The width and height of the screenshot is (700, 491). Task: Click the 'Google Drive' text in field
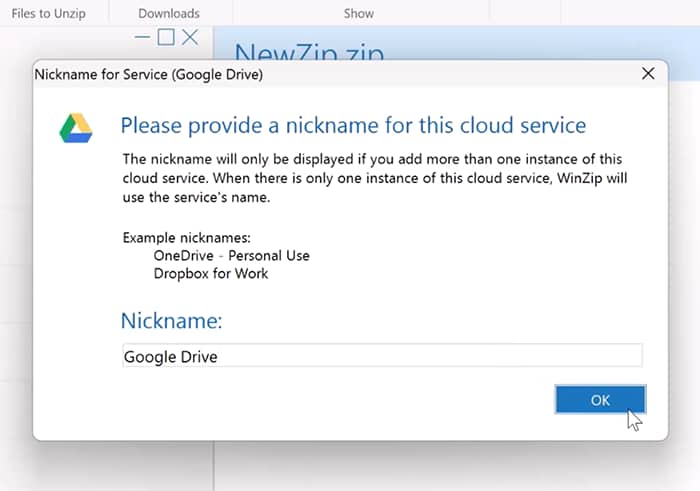click(170, 356)
